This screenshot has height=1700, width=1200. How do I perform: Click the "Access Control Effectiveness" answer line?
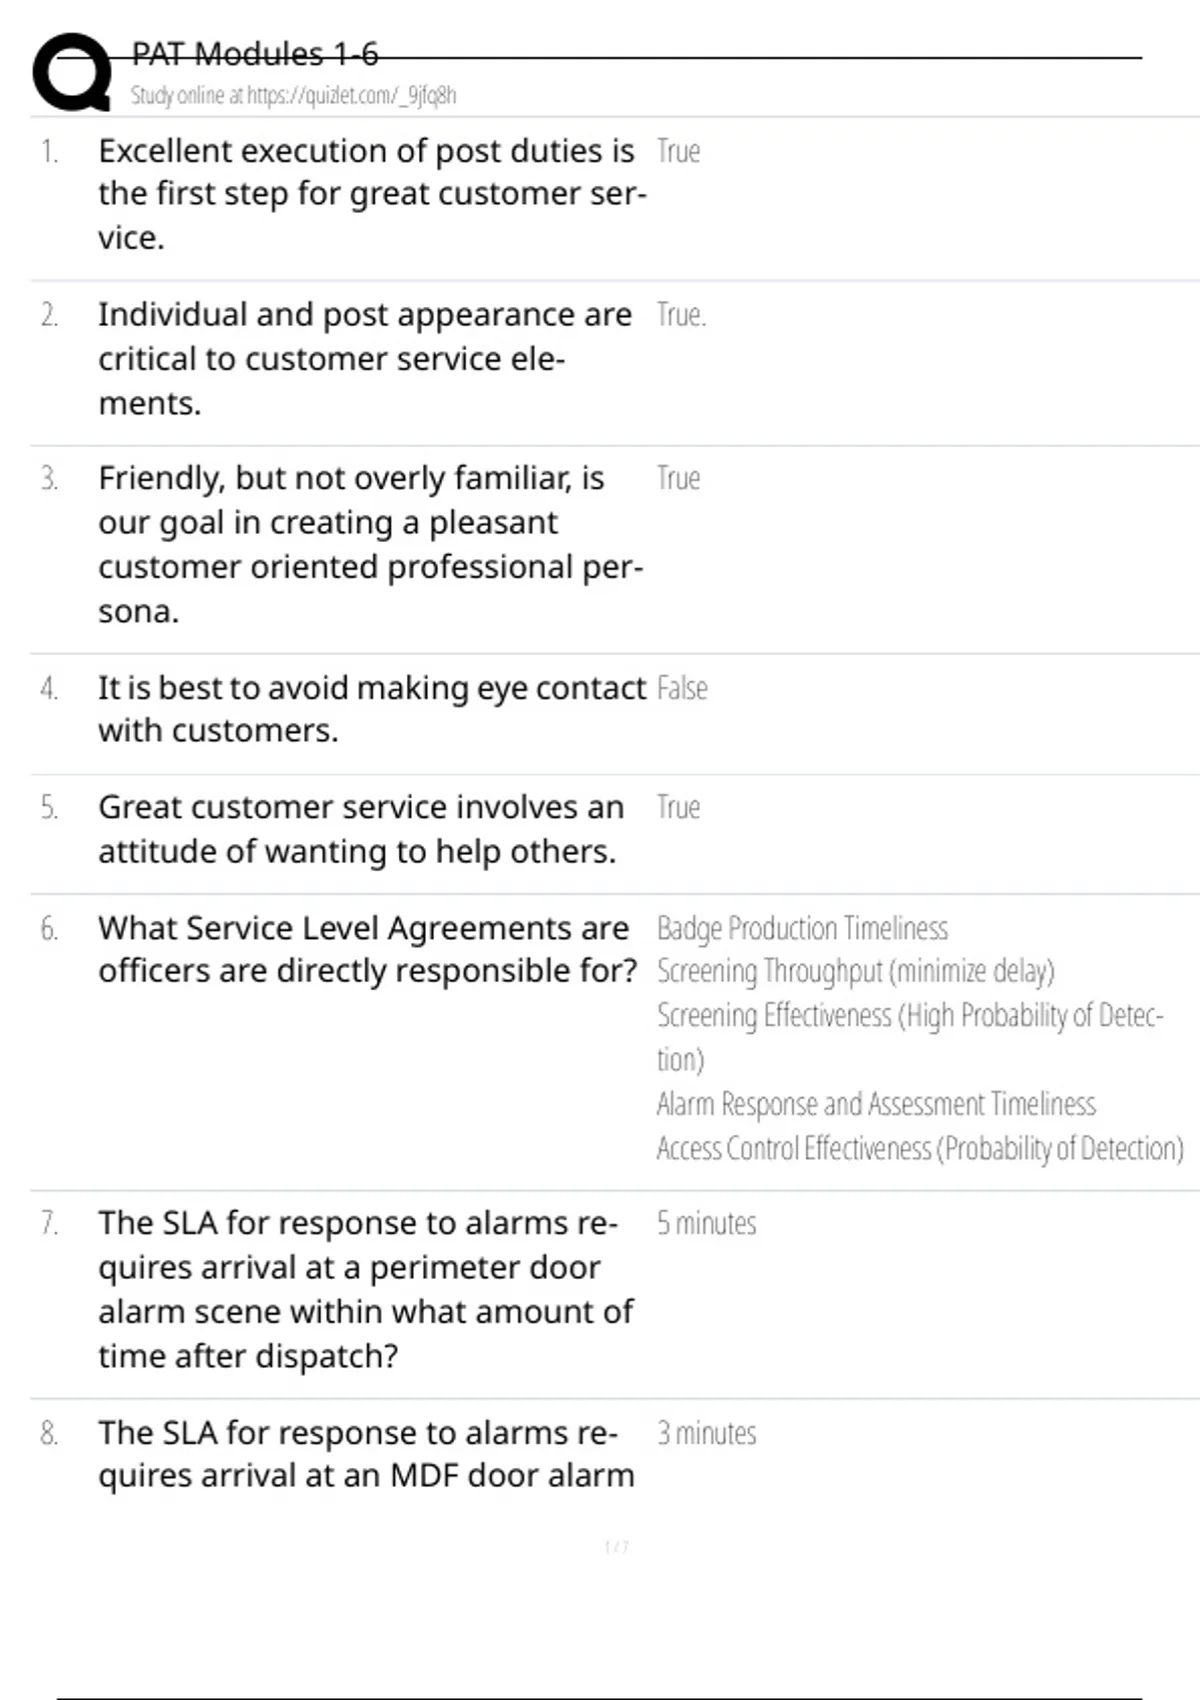tap(920, 1149)
